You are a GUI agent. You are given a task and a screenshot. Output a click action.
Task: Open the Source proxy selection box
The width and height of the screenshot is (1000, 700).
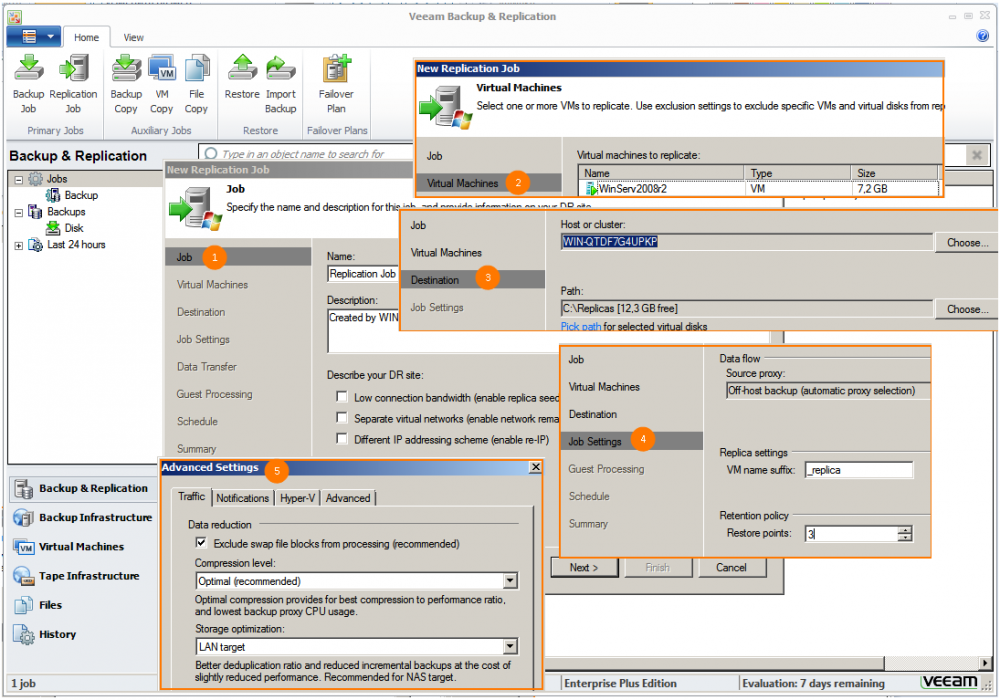coord(828,391)
